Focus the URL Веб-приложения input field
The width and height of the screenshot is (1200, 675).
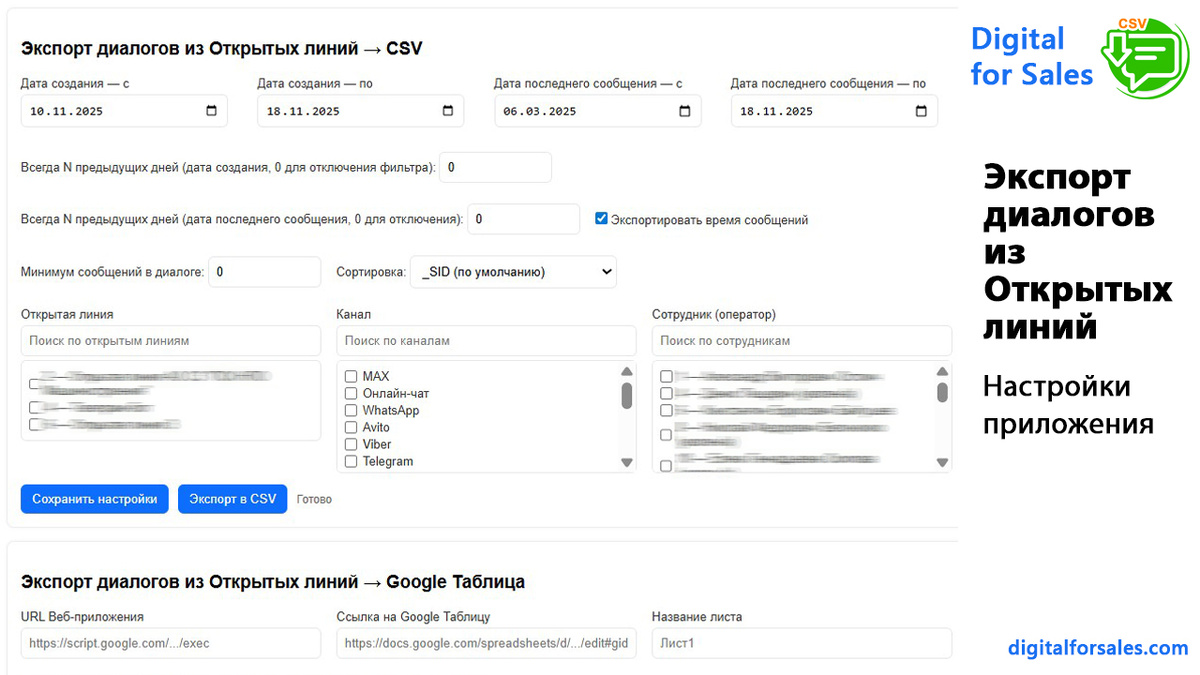pos(171,643)
